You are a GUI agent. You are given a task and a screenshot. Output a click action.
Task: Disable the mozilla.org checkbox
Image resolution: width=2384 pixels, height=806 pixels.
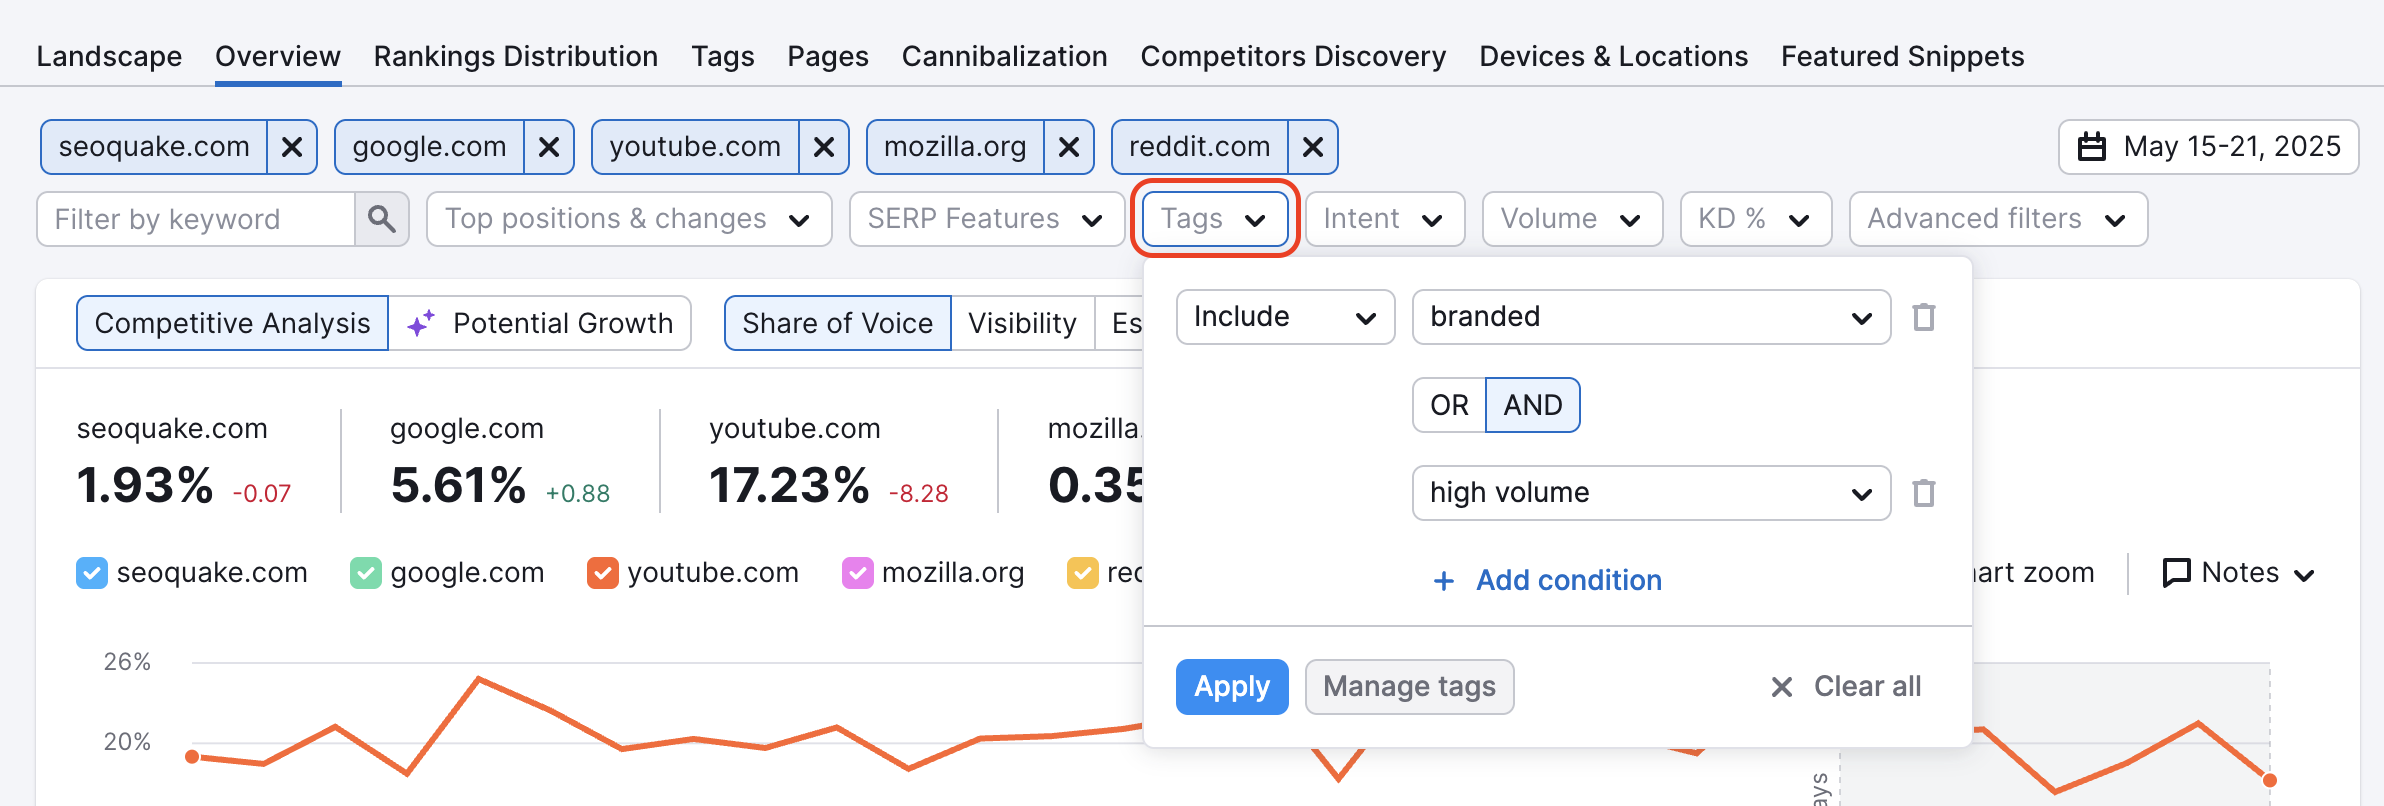(857, 572)
